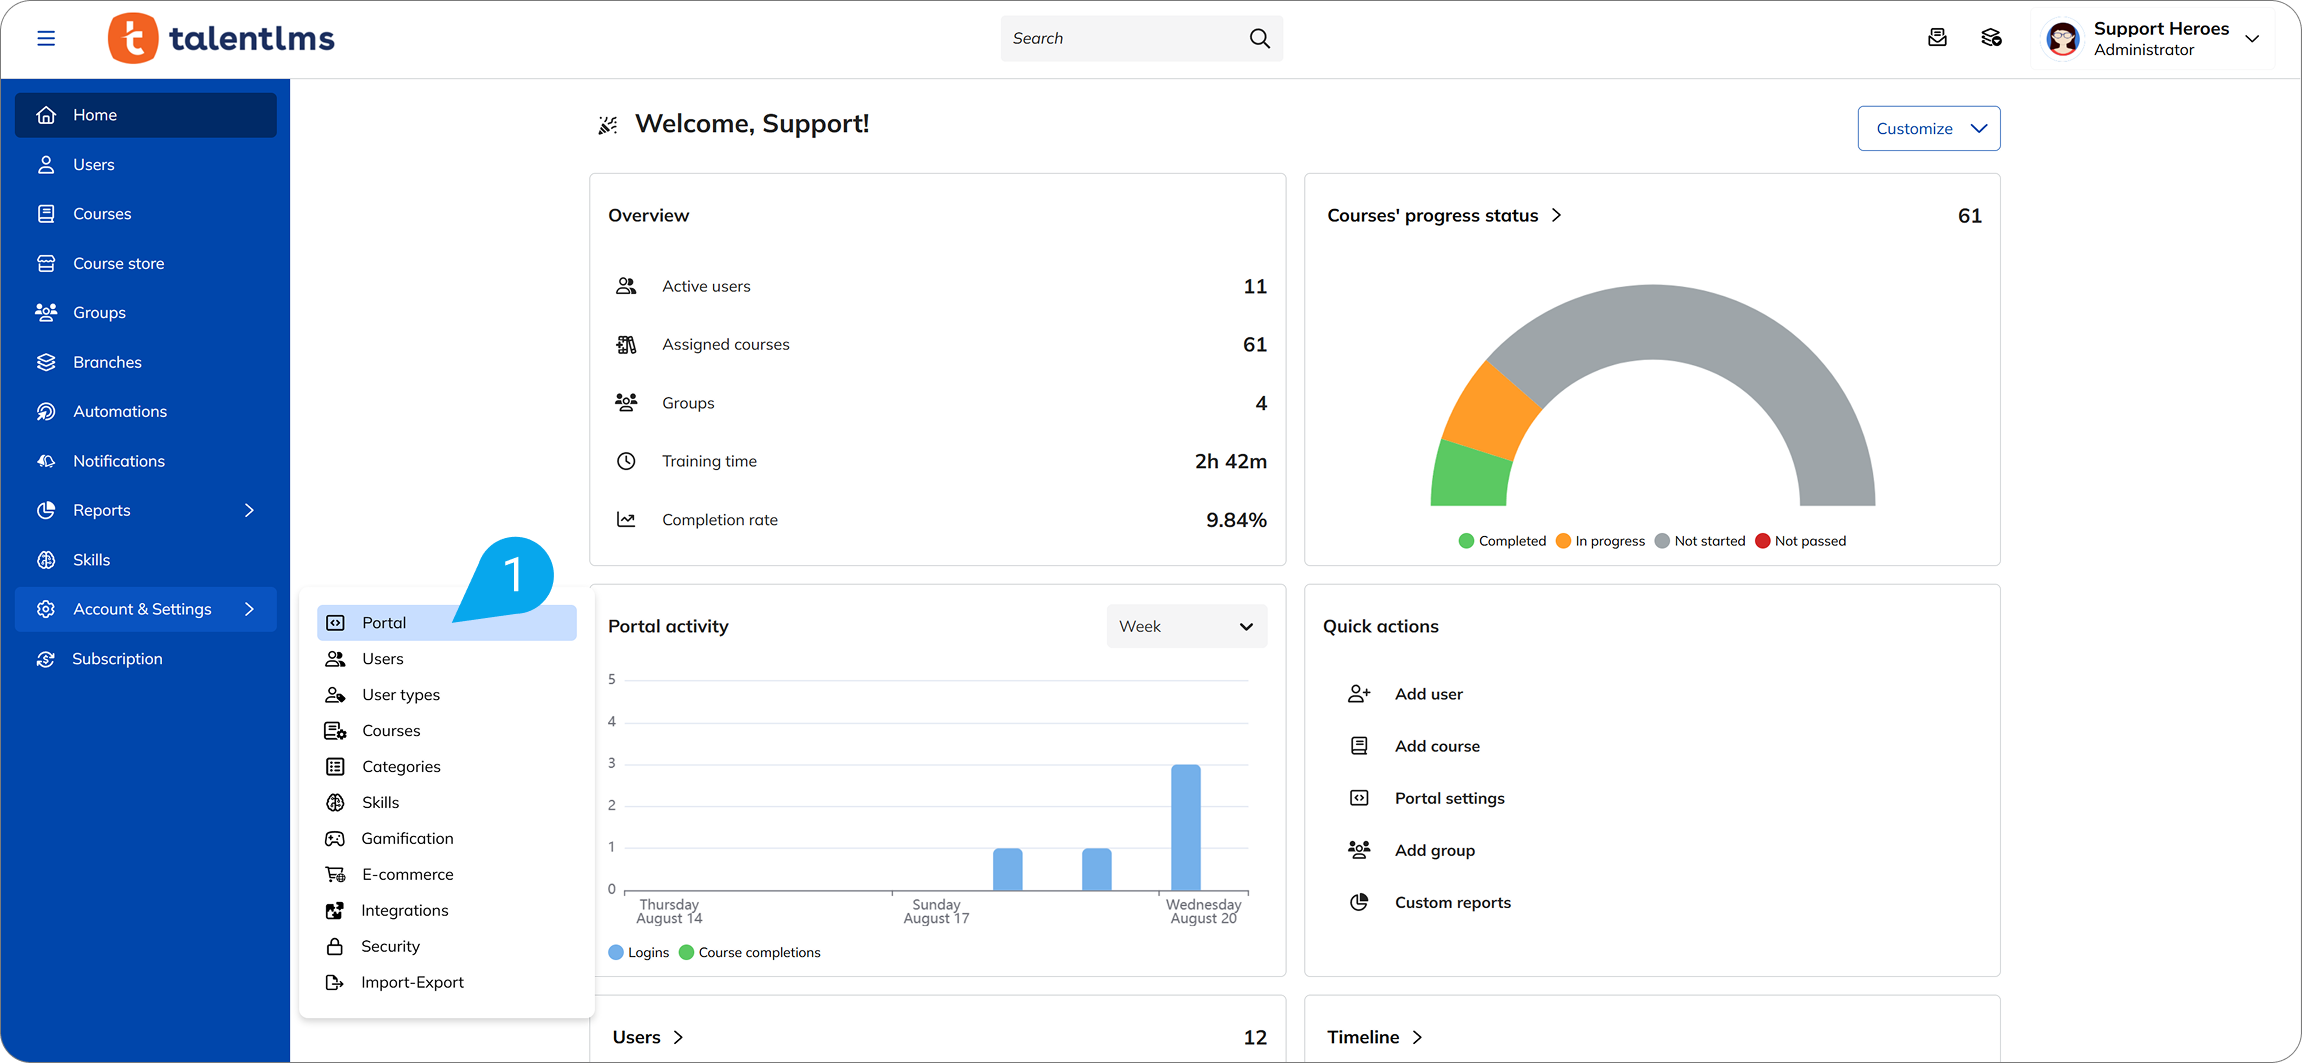The height and width of the screenshot is (1063, 2302).
Task: Open the Customize dropdown
Action: pyautogui.click(x=1928, y=129)
